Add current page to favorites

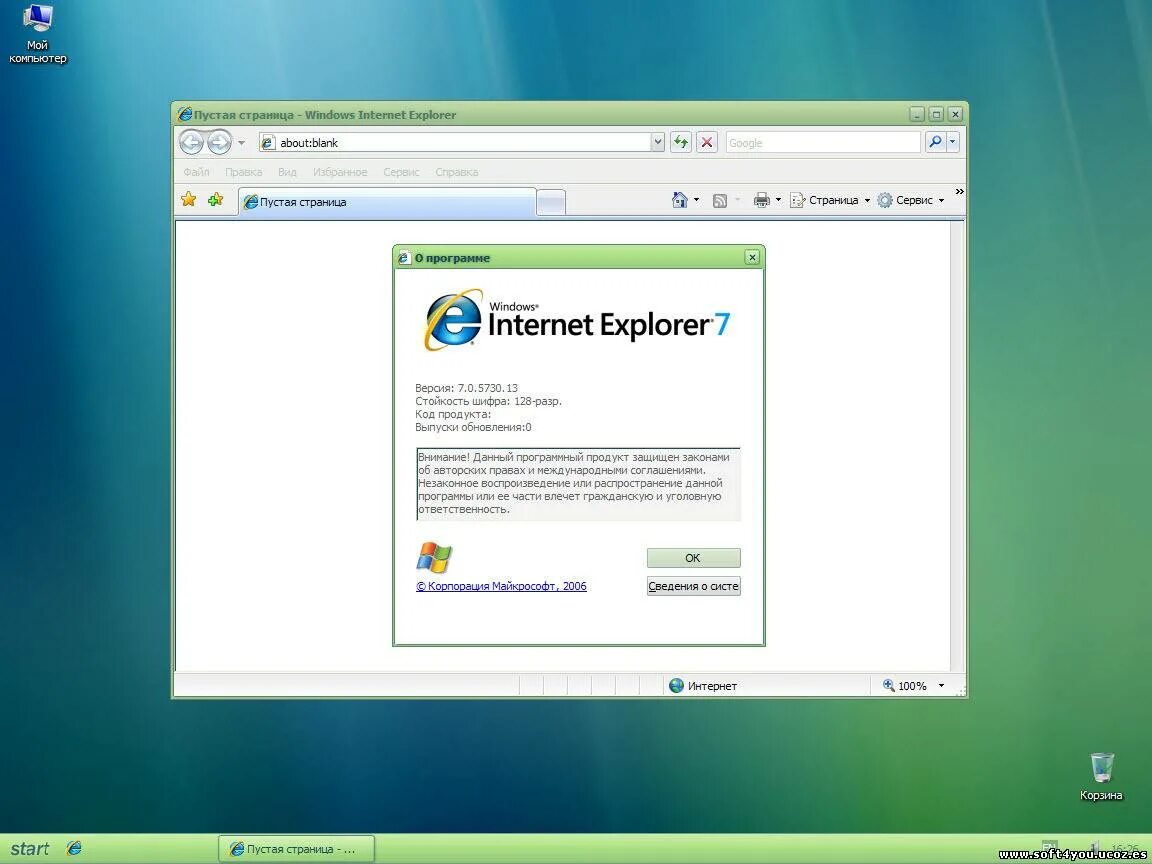pos(214,199)
